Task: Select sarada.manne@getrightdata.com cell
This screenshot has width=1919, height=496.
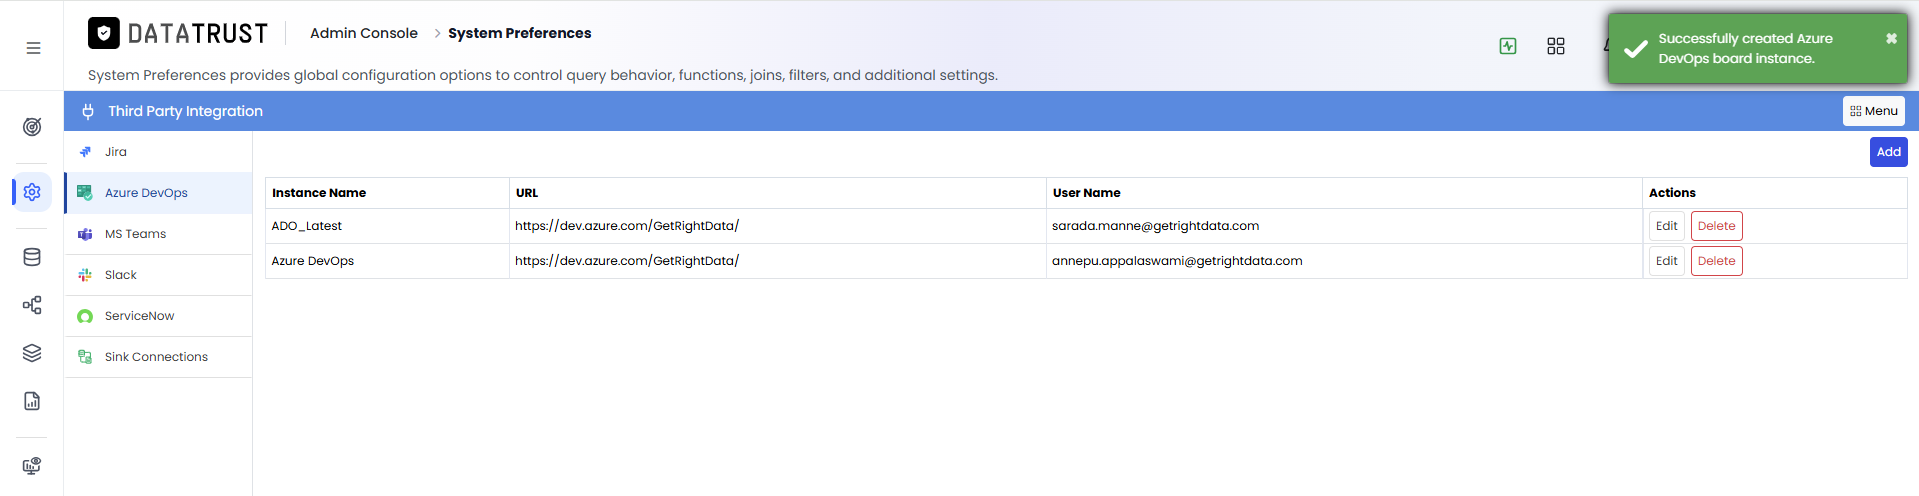Action: pyautogui.click(x=1344, y=226)
